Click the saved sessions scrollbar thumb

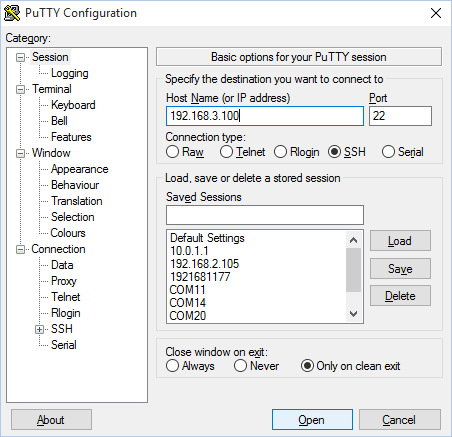(x=353, y=270)
